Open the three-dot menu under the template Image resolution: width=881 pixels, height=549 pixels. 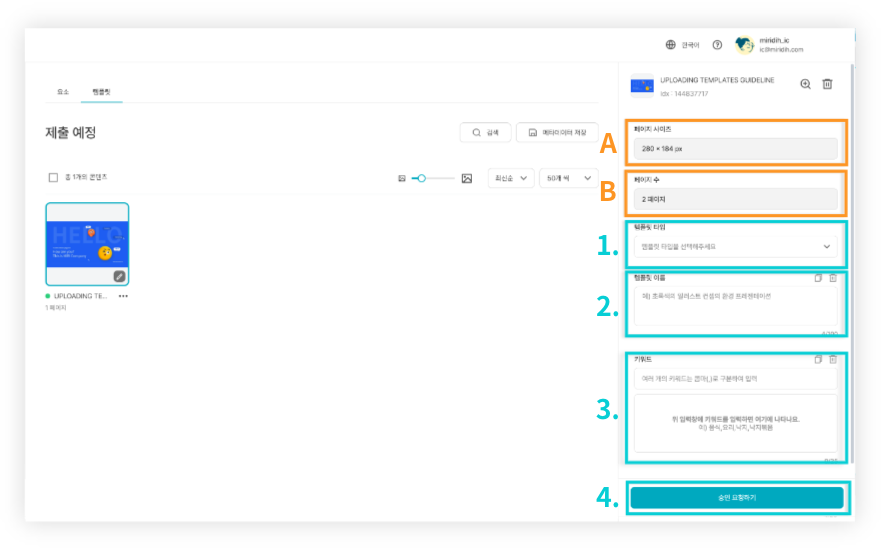[123, 296]
